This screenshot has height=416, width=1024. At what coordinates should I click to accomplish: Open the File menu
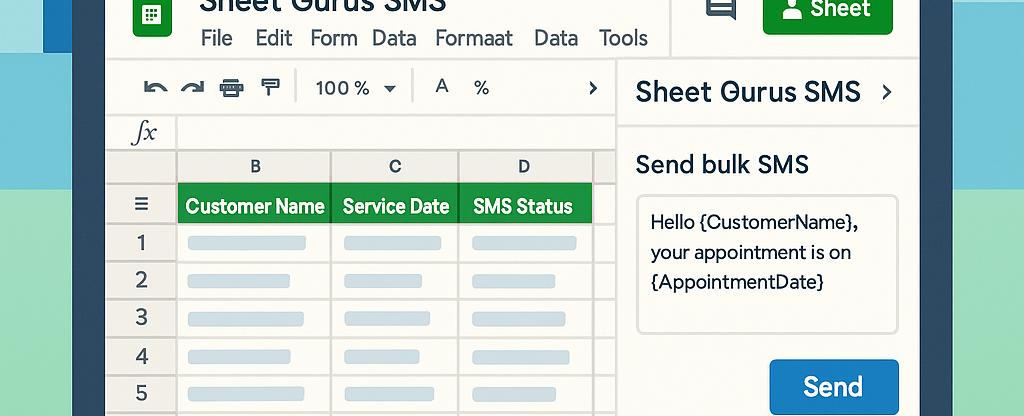click(217, 38)
